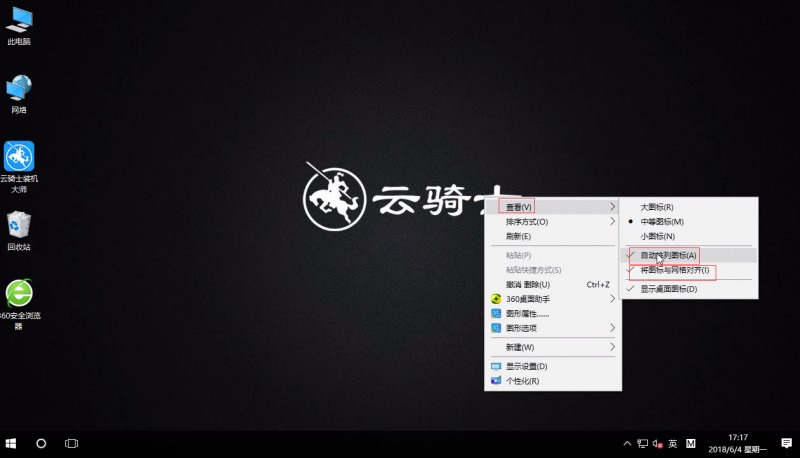Image resolution: width=800 pixels, height=458 pixels.
Task: Open 显示设置(D) from the context menu
Action: pos(552,366)
